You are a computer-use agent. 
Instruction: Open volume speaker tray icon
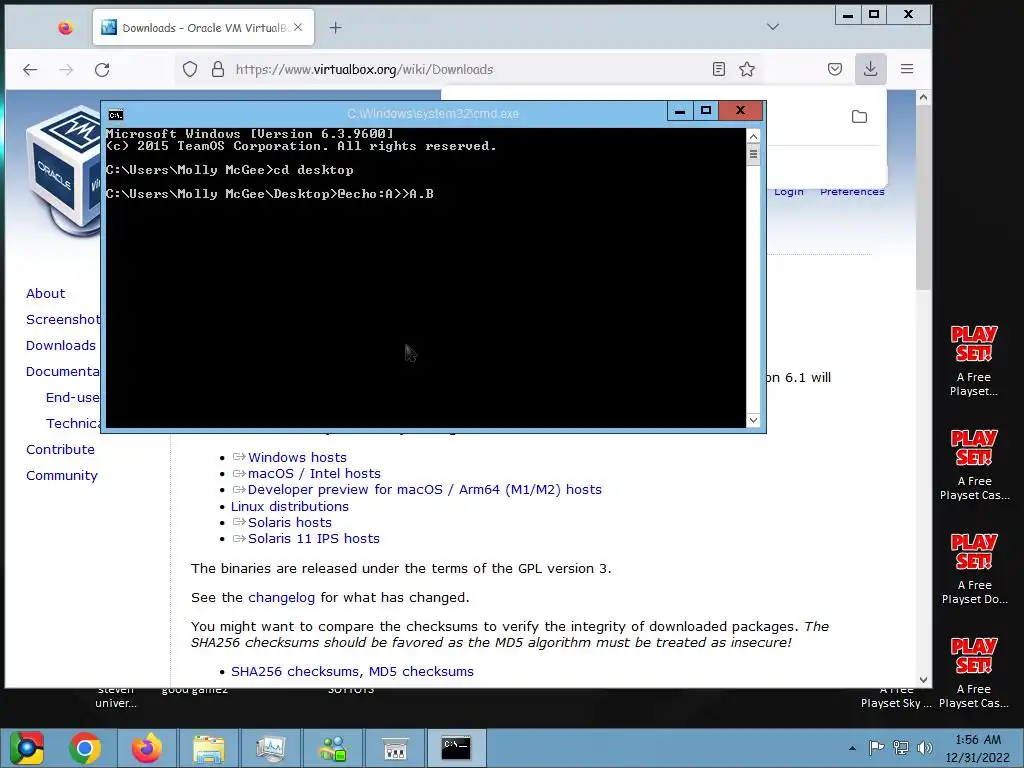[x=924, y=748]
